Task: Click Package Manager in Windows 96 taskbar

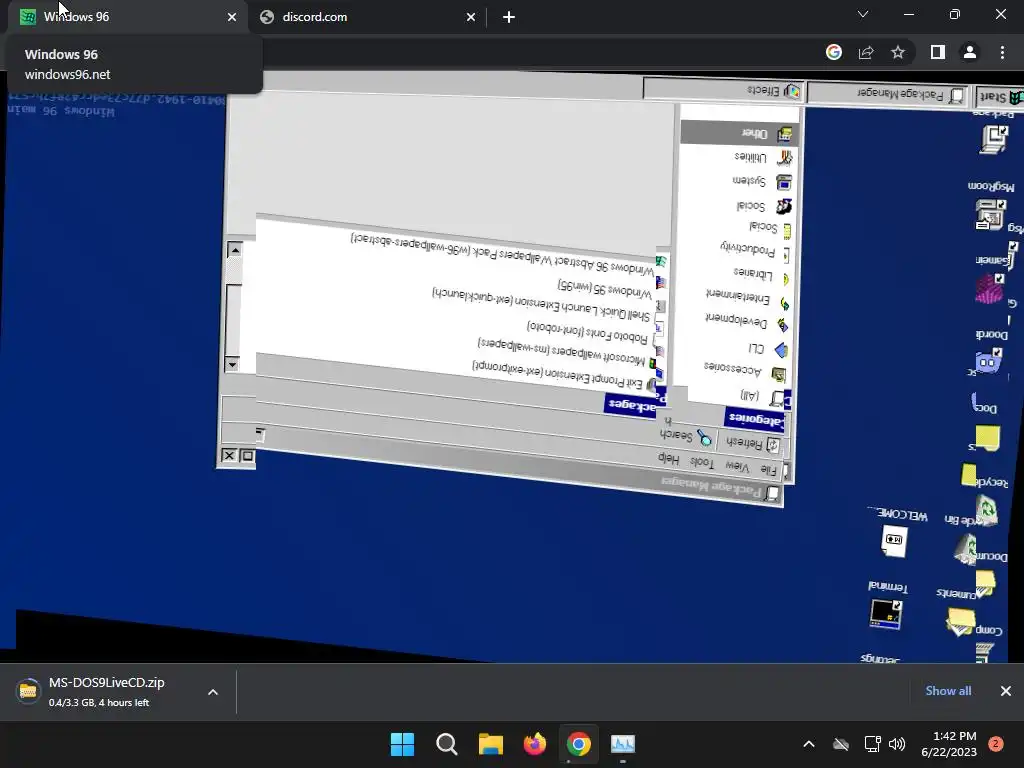Action: [888, 94]
